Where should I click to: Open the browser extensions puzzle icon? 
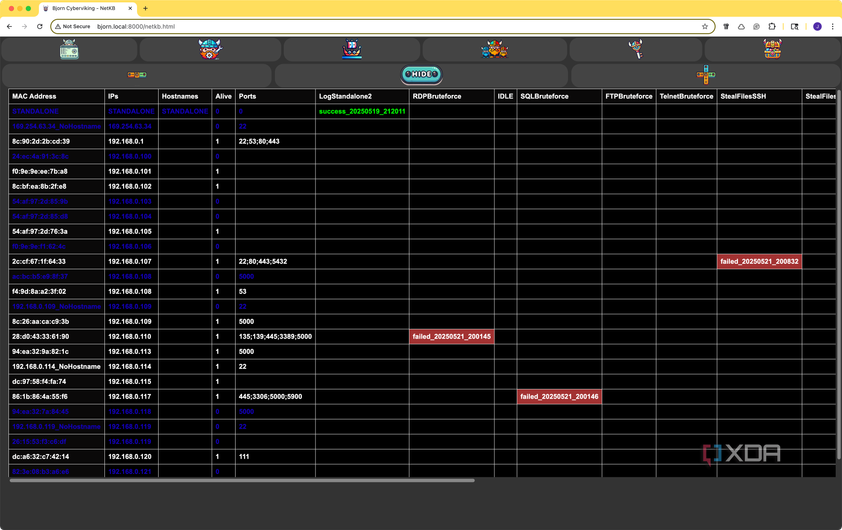(772, 26)
